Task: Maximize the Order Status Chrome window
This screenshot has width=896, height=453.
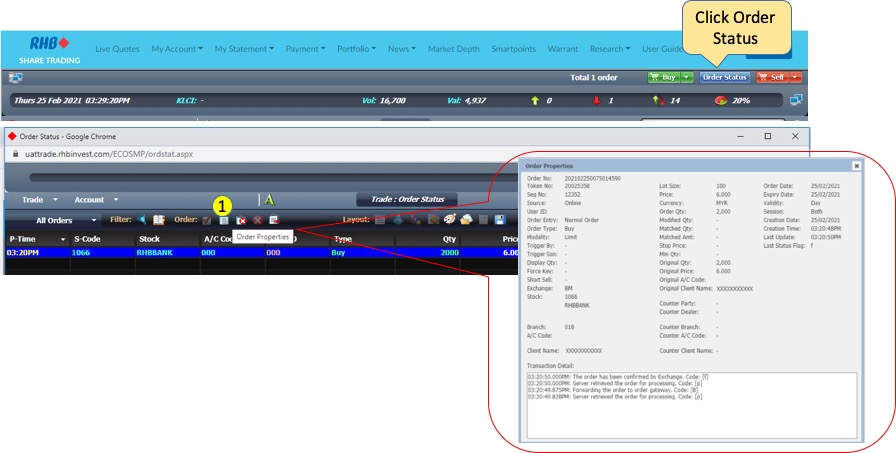Action: [767, 137]
